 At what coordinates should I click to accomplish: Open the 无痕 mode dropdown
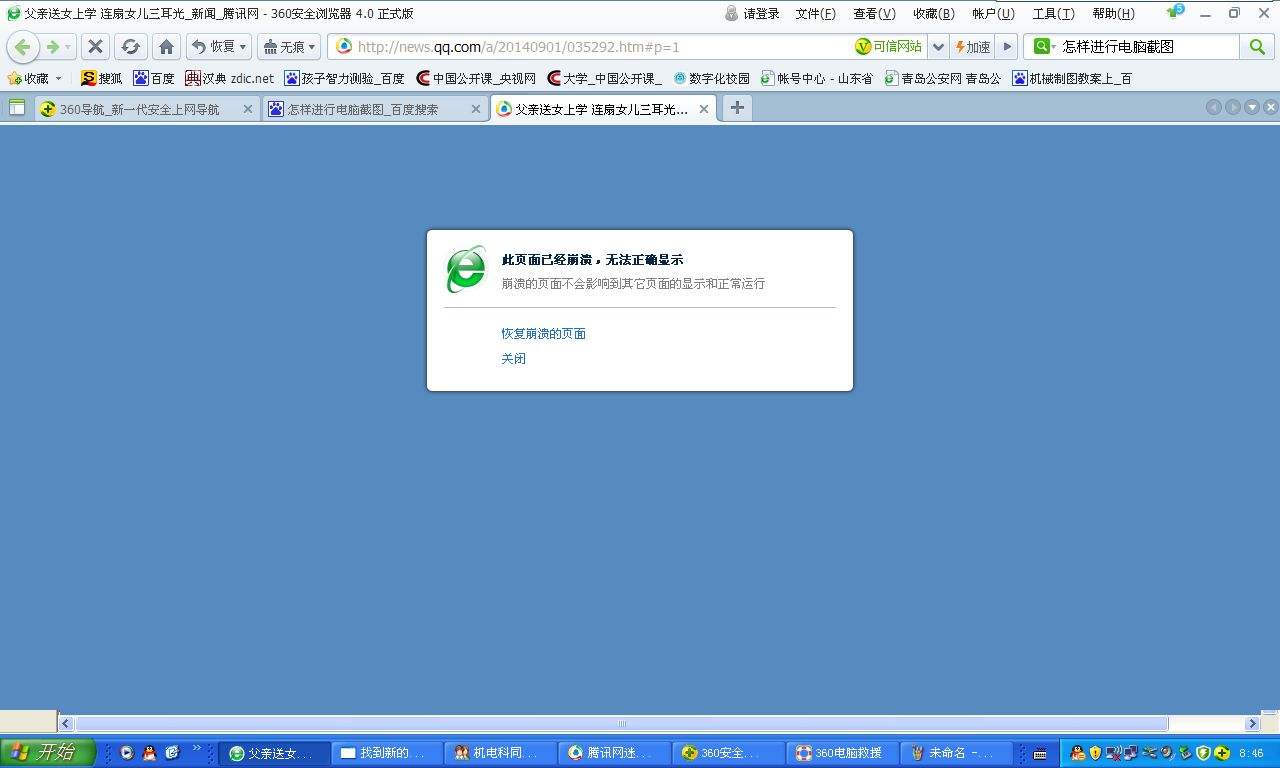311,47
